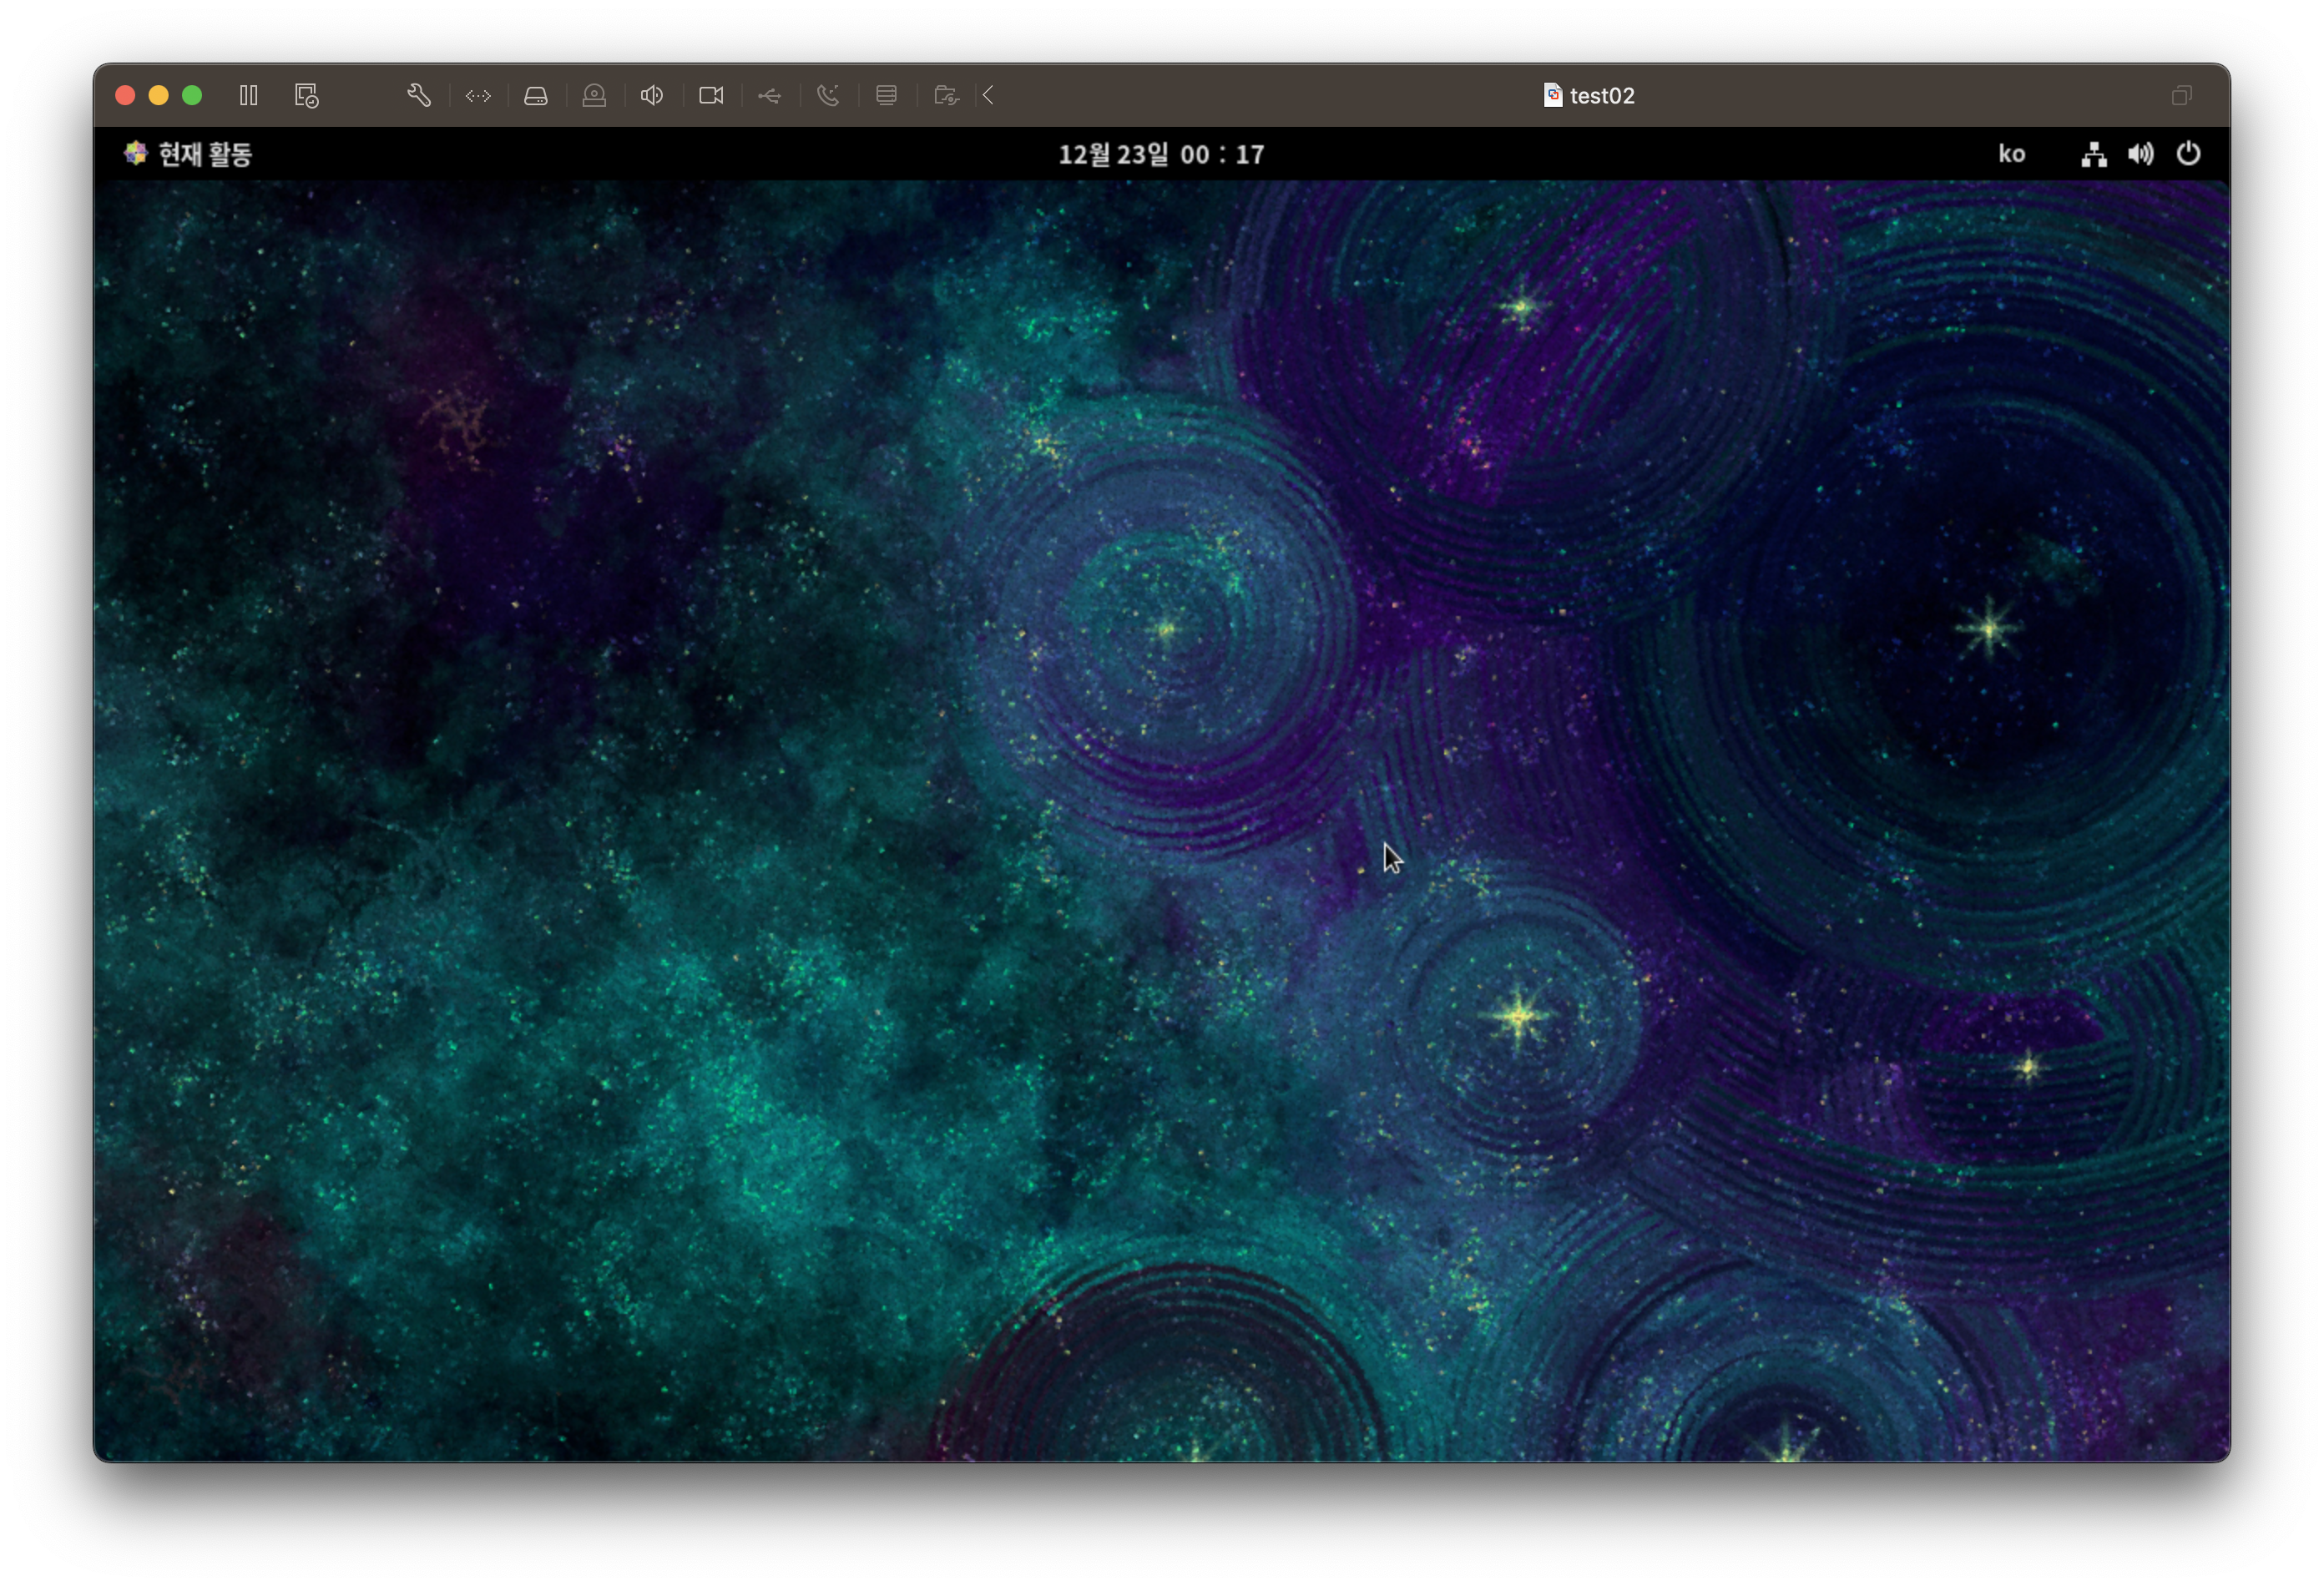The height and width of the screenshot is (1586, 2324).
Task: Click the Bluetooth phone device icon
Action: [x=828, y=95]
